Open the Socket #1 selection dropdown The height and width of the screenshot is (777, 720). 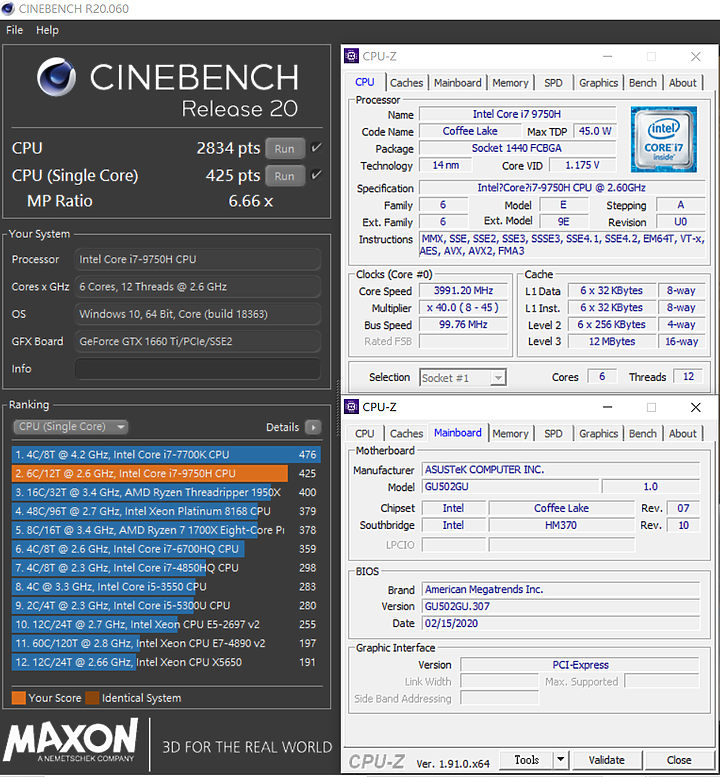pos(462,378)
